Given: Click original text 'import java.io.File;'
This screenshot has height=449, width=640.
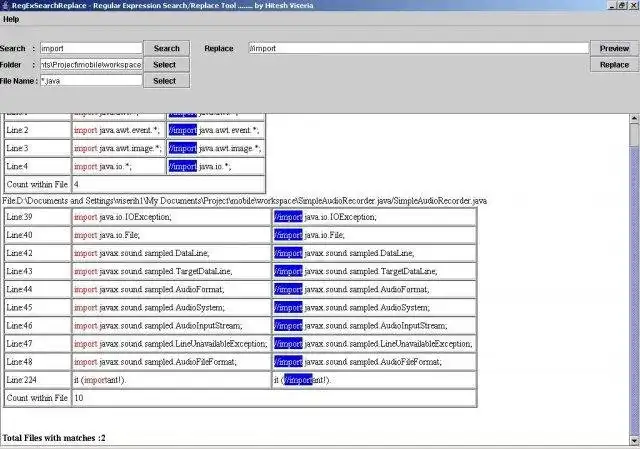Looking at the screenshot, I should pyautogui.click(x=107, y=235).
